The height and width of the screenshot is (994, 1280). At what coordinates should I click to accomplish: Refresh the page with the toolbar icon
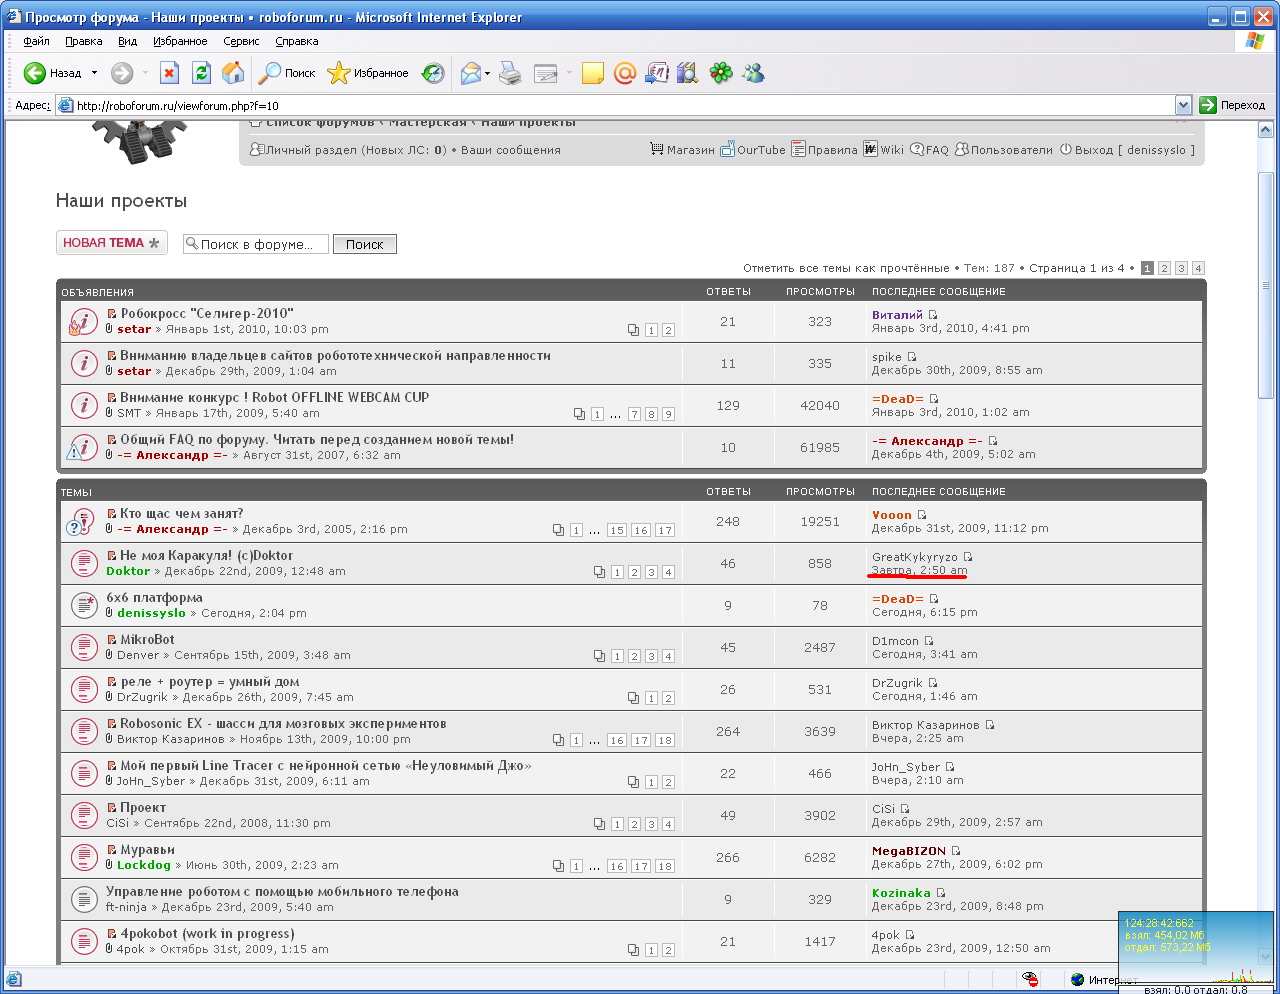tap(201, 73)
